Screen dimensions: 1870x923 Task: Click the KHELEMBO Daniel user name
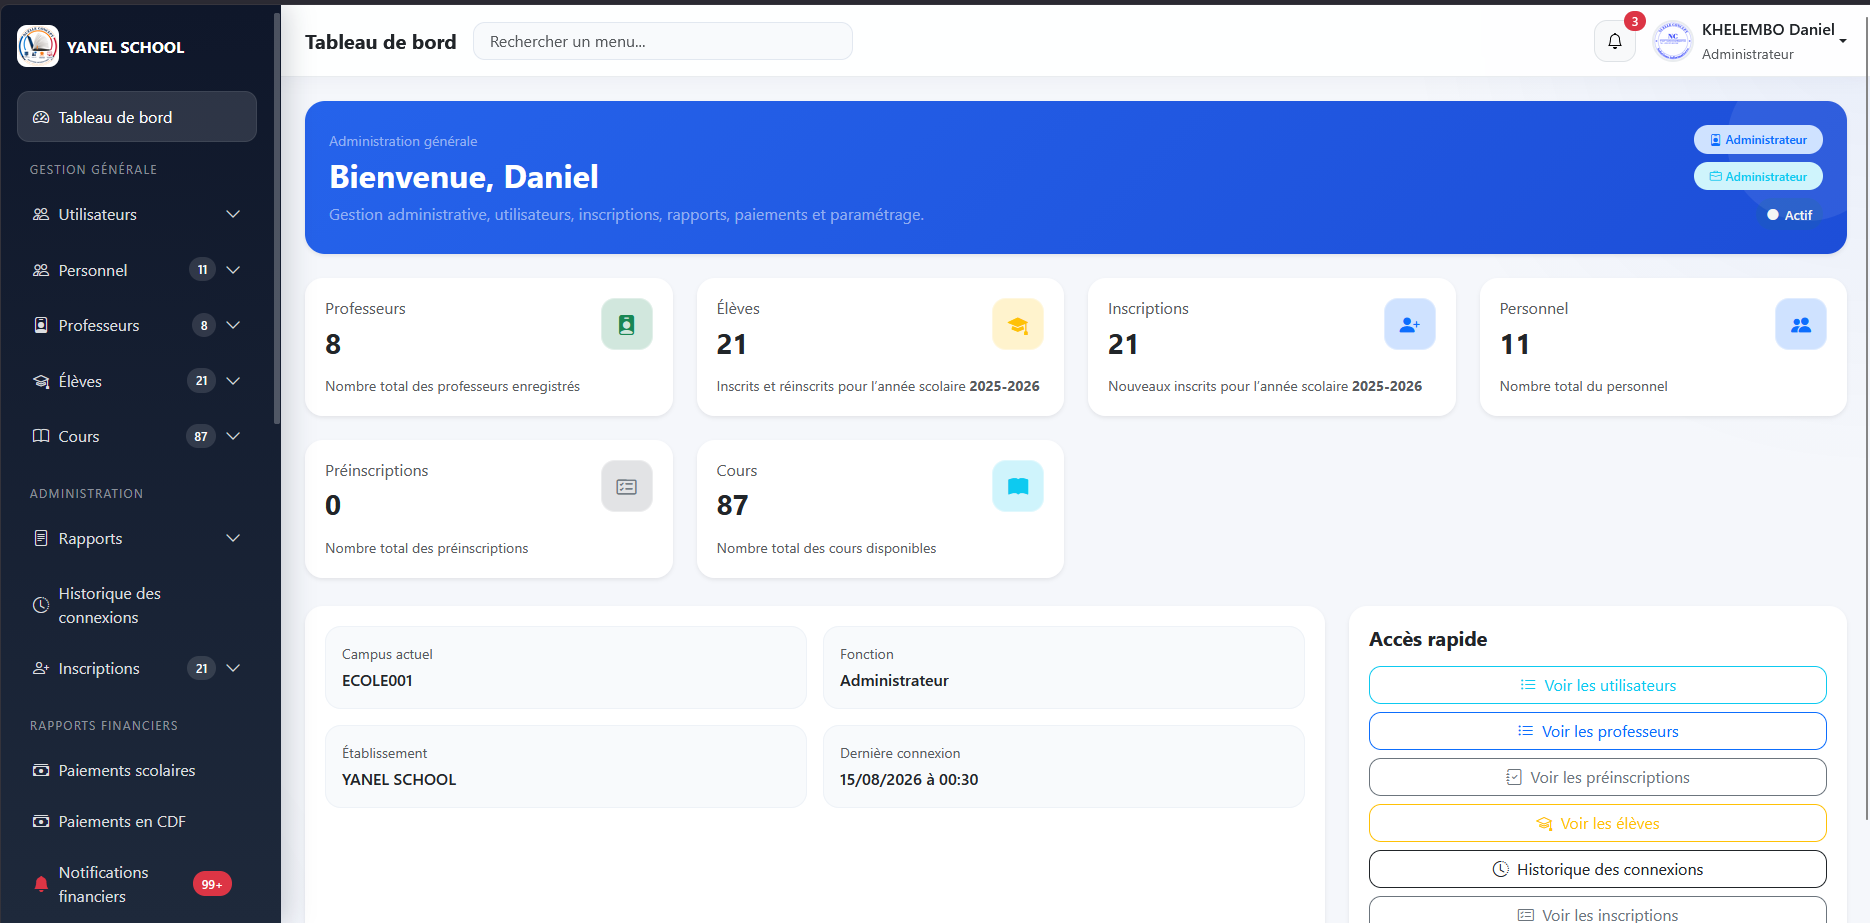click(1768, 29)
